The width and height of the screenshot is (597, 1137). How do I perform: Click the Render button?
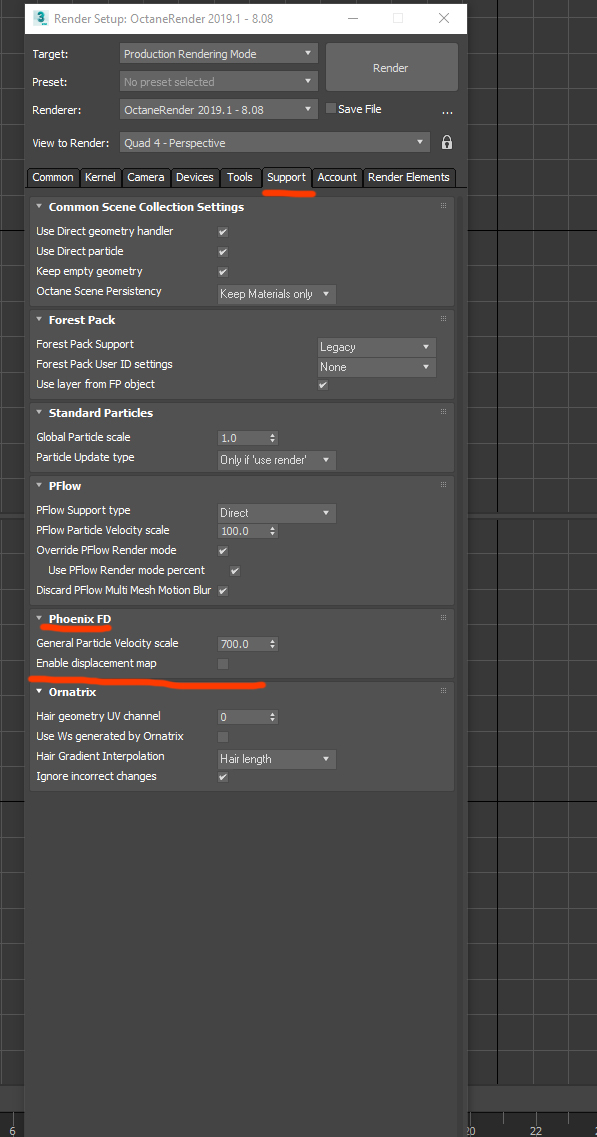[391, 67]
